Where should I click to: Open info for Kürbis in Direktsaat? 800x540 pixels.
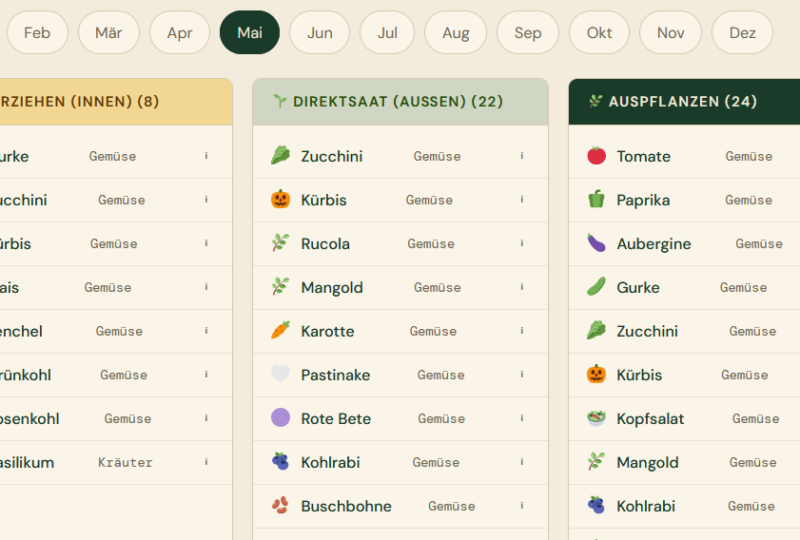click(521, 200)
